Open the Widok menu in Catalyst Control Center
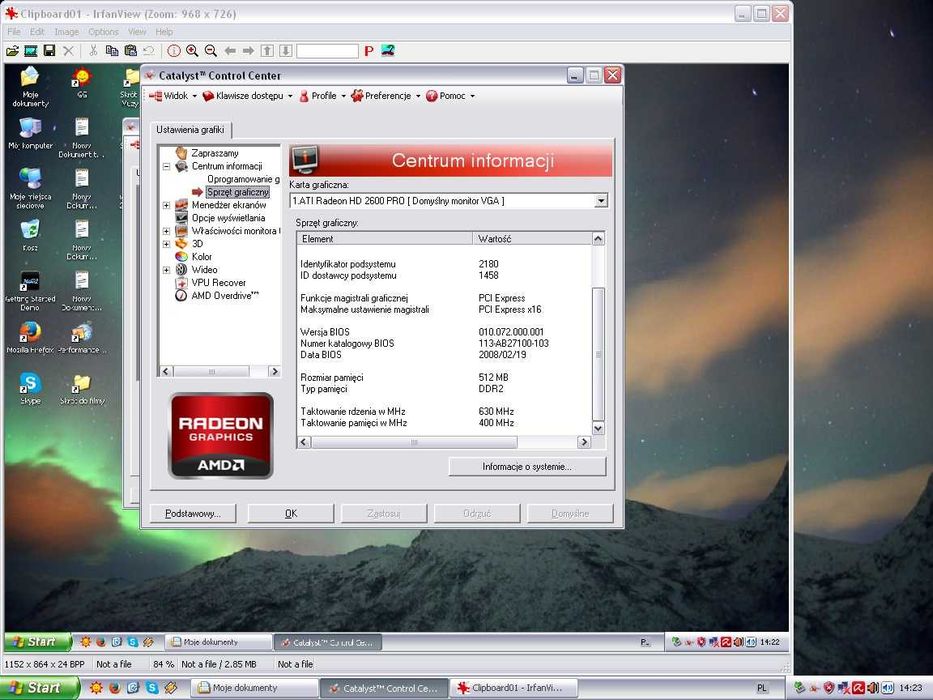Viewport: 933px width, 700px height. coord(173,96)
